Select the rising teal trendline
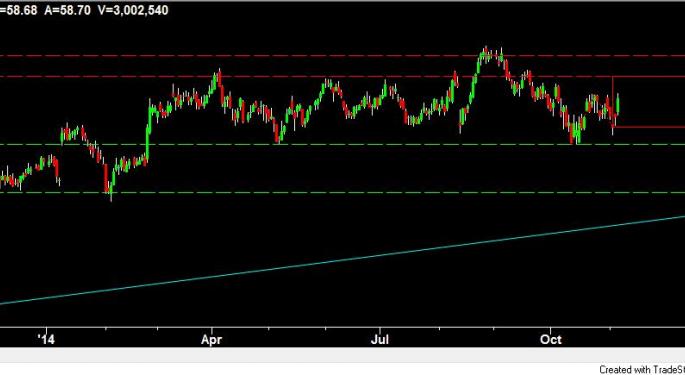This screenshot has height=375, width=685. (x=342, y=260)
